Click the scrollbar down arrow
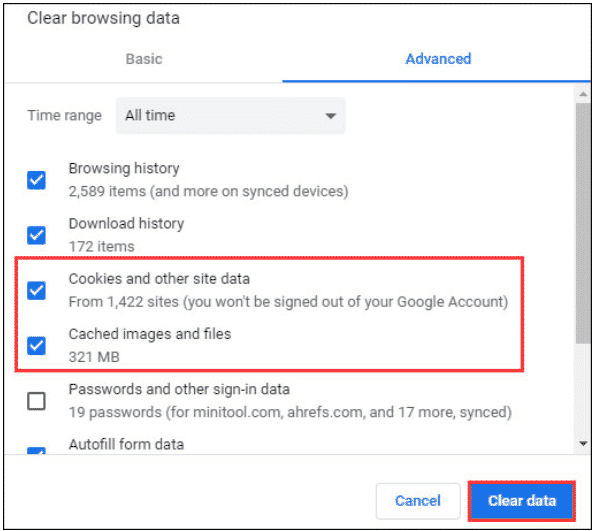 (x=583, y=443)
